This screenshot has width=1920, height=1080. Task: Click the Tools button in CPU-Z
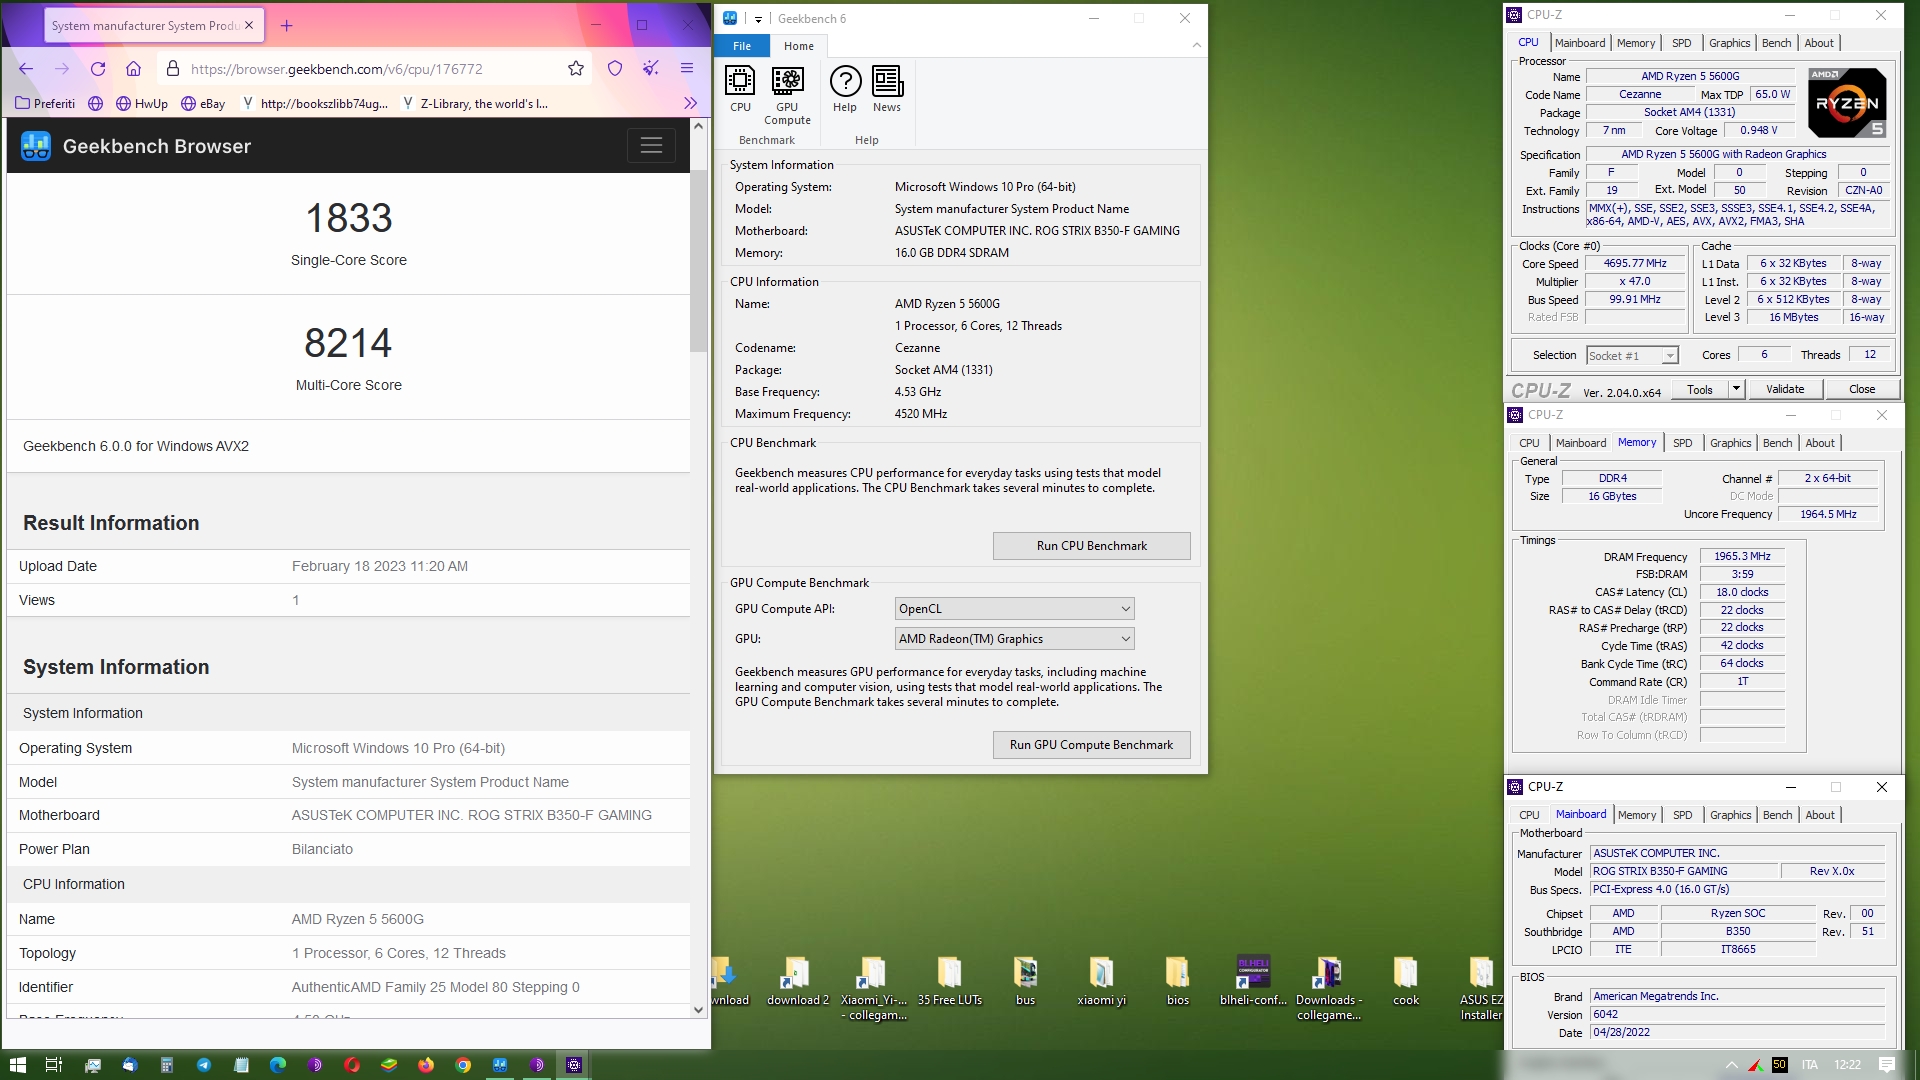point(1700,389)
